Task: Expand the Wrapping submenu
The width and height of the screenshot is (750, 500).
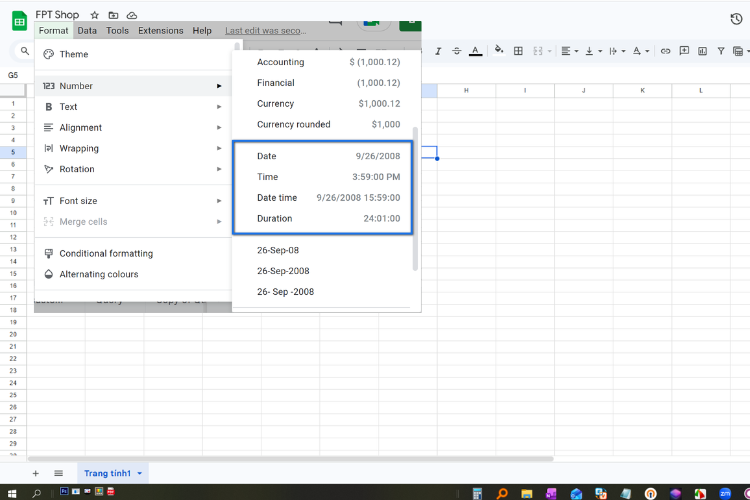Action: 133,148
